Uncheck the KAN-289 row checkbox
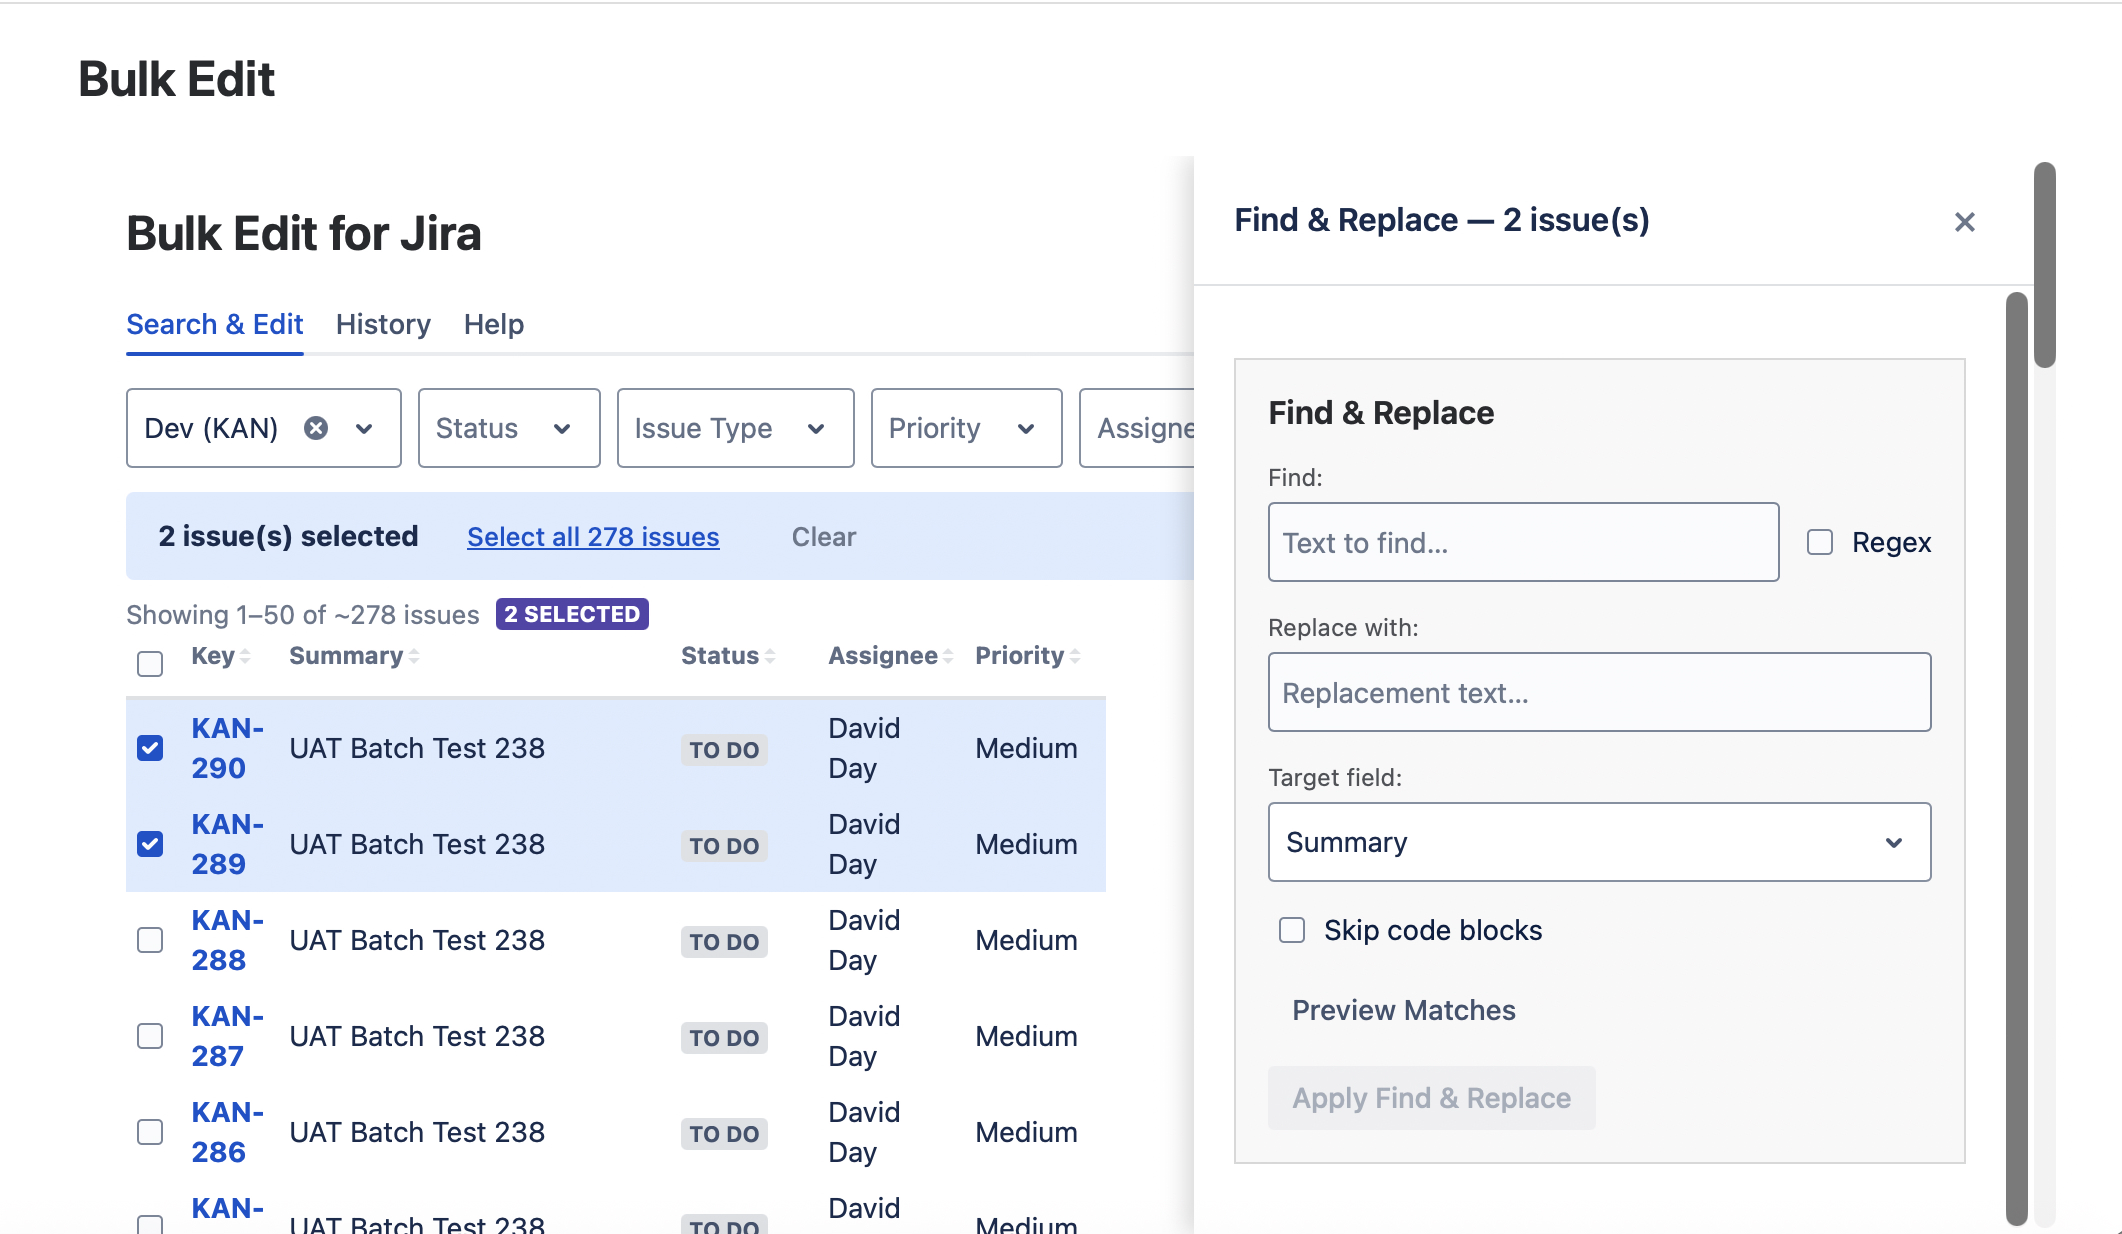Screen dimensions: 2122x1234 (x=150, y=844)
